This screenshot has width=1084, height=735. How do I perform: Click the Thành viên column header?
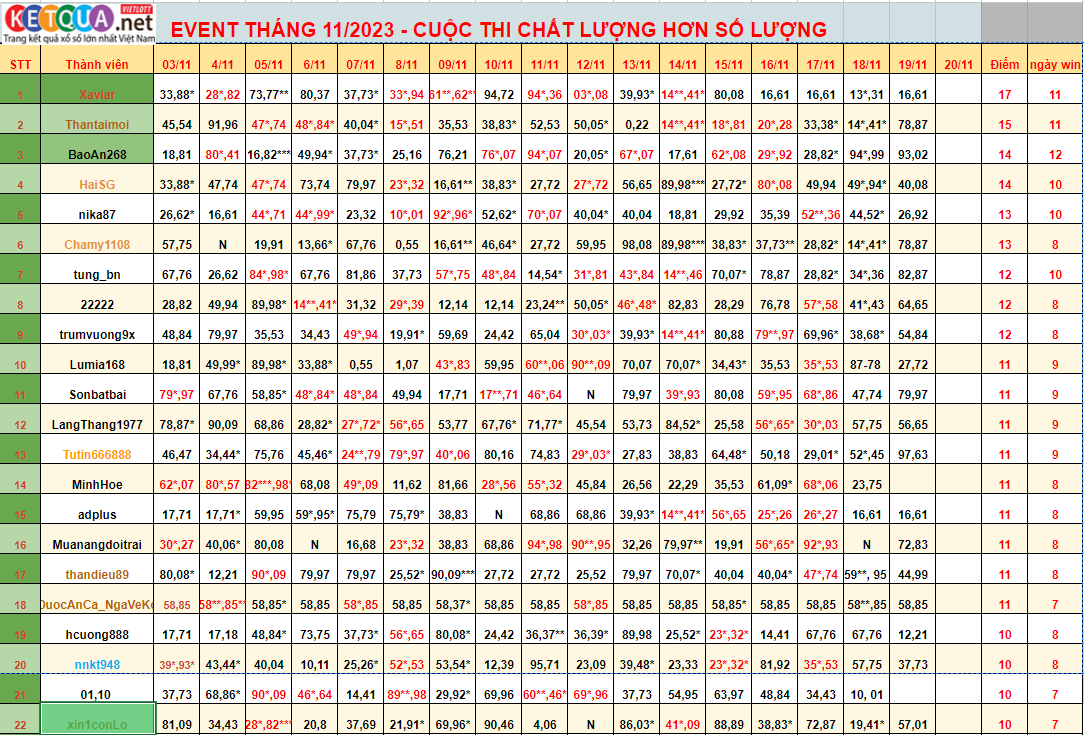(97, 65)
